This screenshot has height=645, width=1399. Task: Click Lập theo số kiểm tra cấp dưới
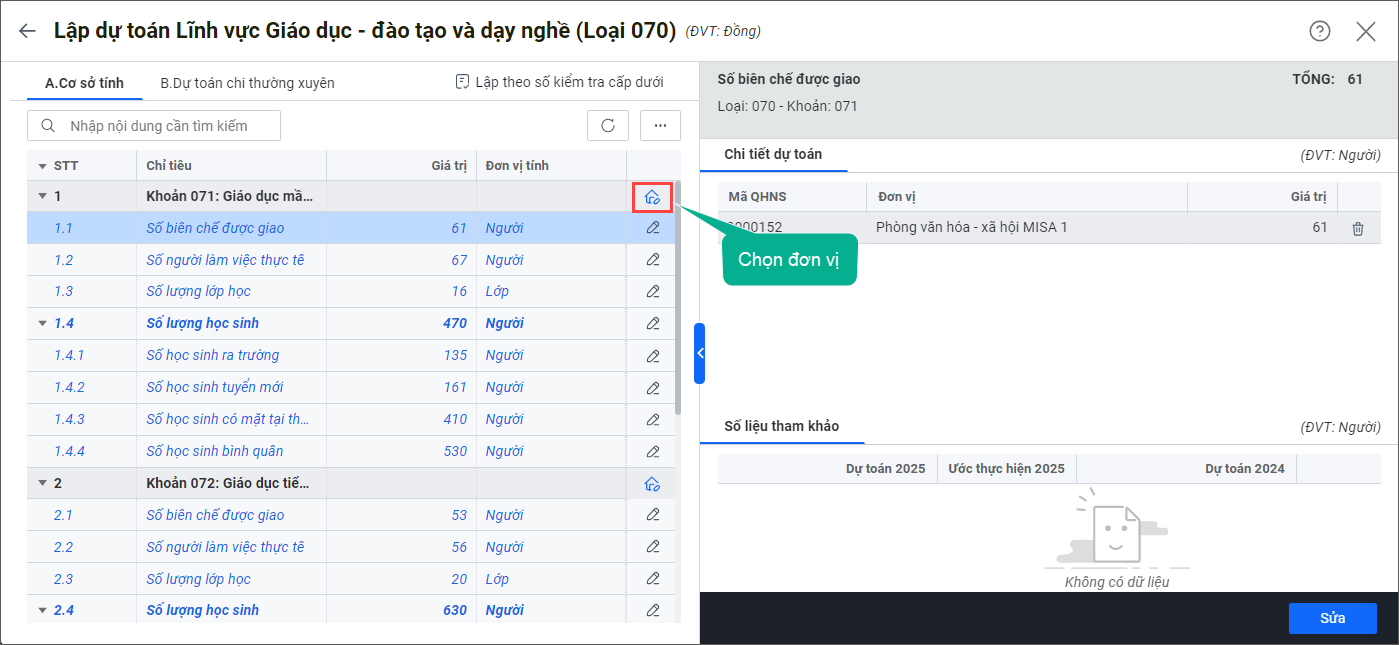coord(559,82)
